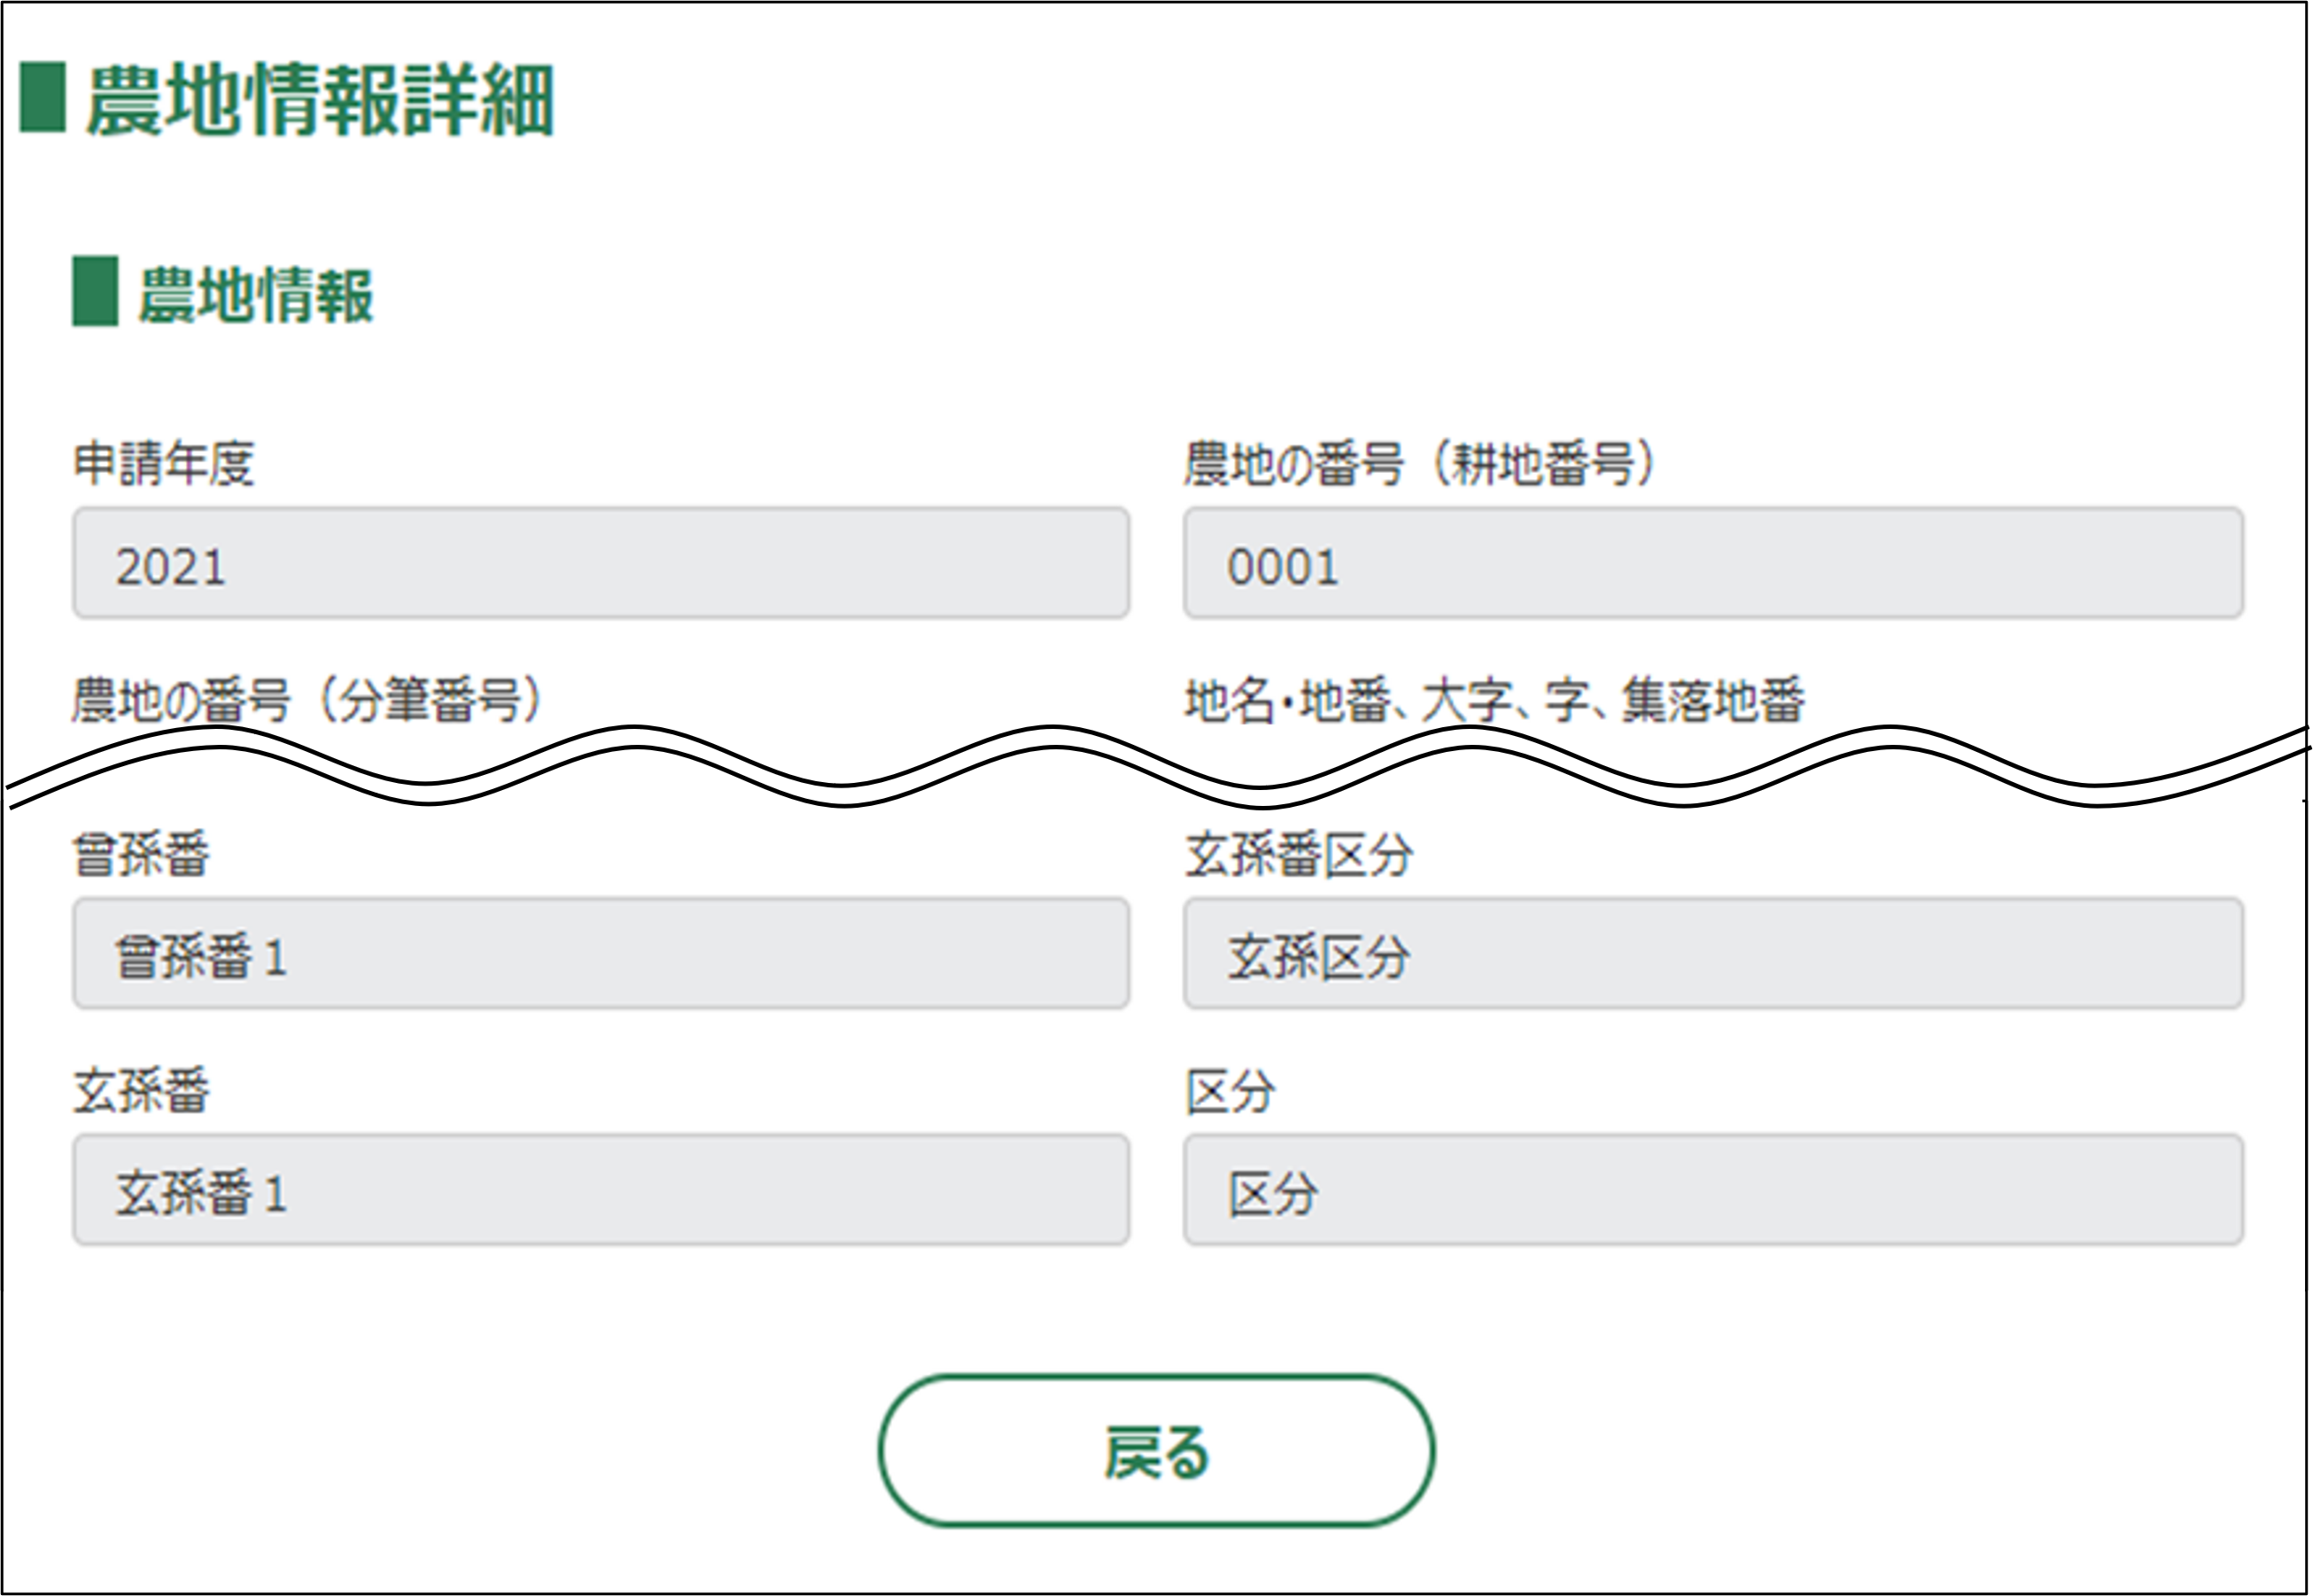Click the 農地情報詳細 page title
Image resolution: width=2313 pixels, height=1596 pixels.
(x=319, y=99)
